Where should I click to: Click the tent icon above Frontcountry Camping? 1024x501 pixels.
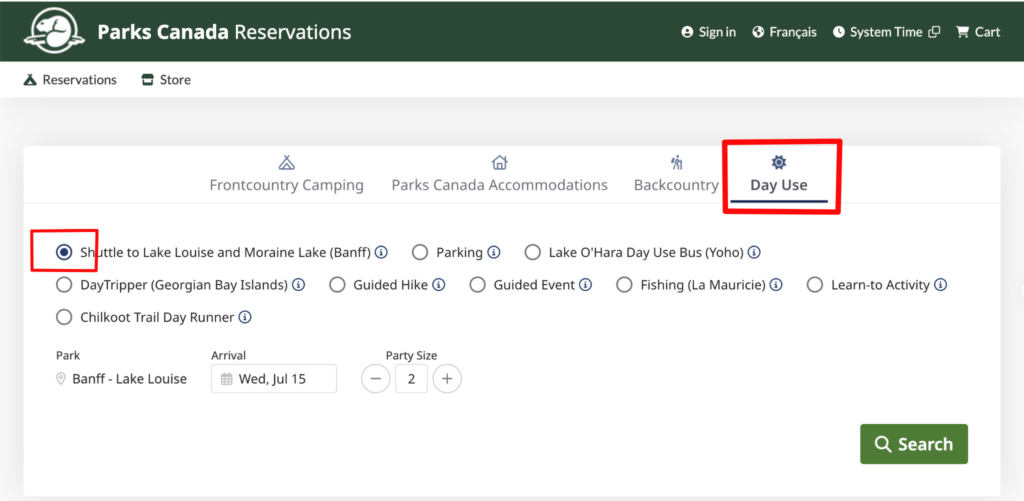click(286, 162)
